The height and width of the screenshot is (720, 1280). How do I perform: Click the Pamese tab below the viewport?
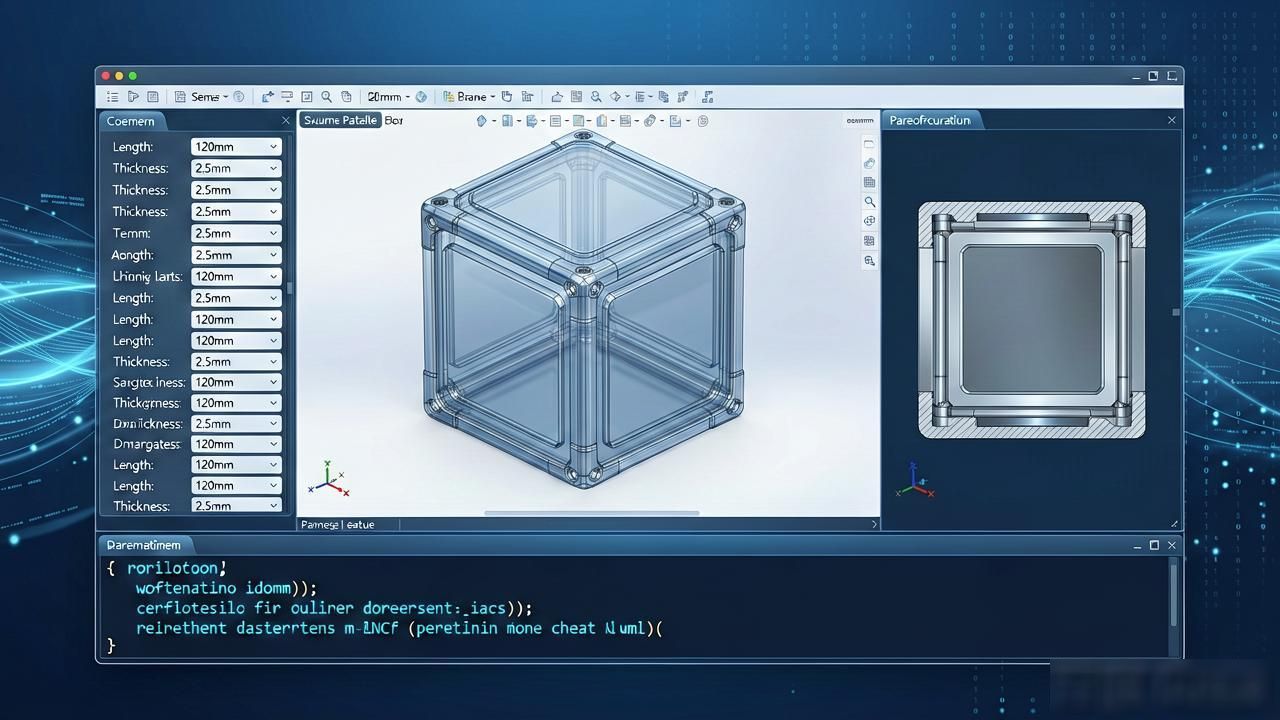[x=320, y=524]
